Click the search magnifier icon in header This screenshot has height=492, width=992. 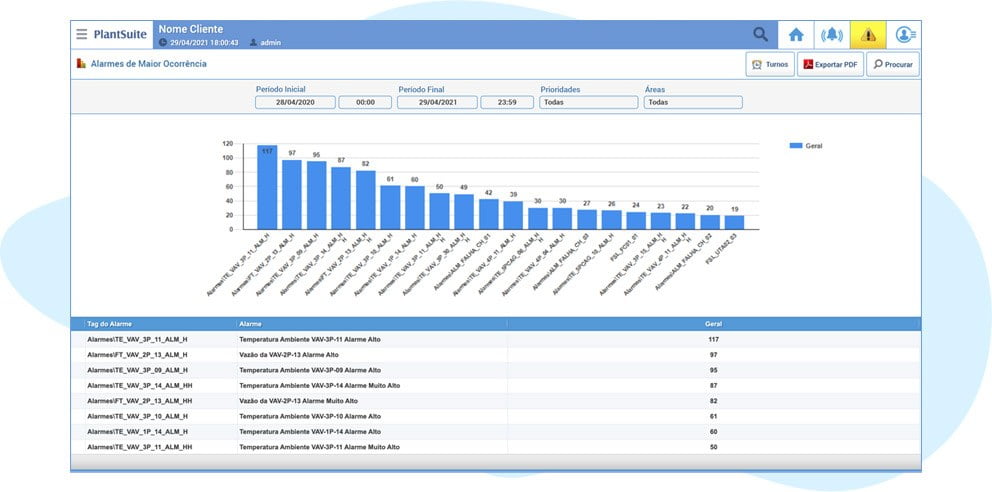pyautogui.click(x=760, y=34)
